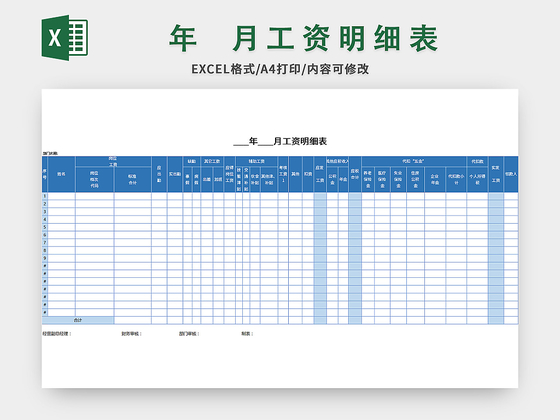The height and width of the screenshot is (420, 560).
Task: Click row number 9 in the table
Action: pyautogui.click(x=45, y=258)
